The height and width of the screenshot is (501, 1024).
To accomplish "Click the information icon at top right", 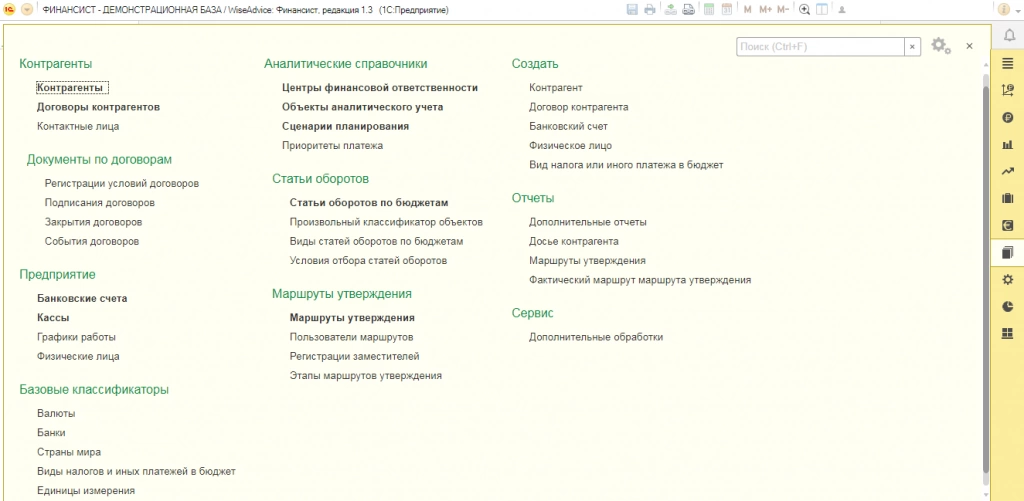I will [x=1004, y=10].
